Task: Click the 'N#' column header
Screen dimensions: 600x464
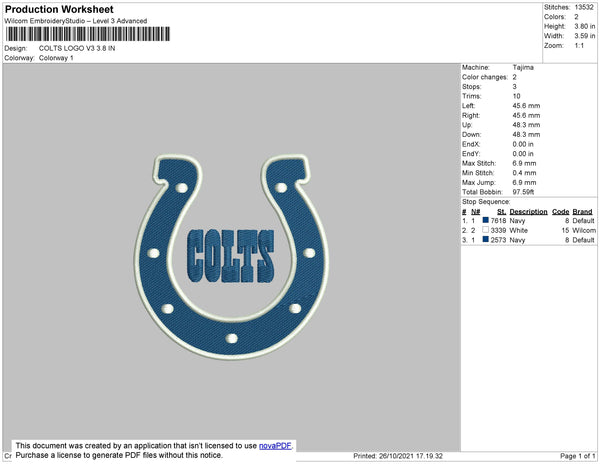Action: point(475,212)
